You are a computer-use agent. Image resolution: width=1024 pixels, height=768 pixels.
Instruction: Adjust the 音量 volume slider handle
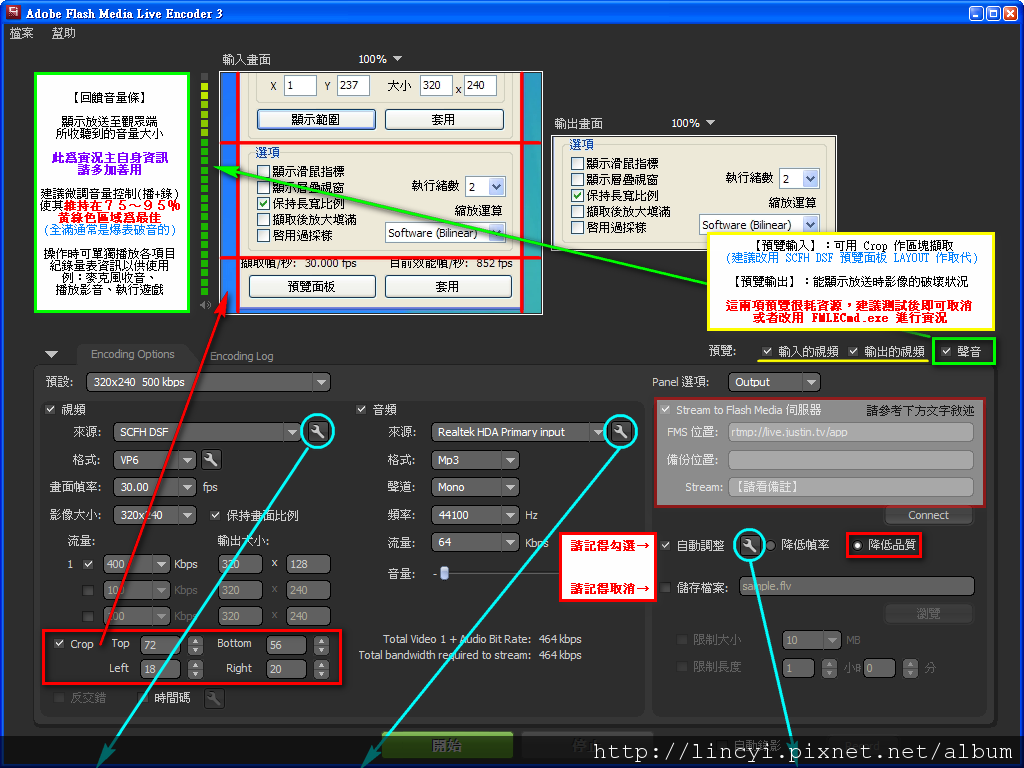pyautogui.click(x=445, y=573)
